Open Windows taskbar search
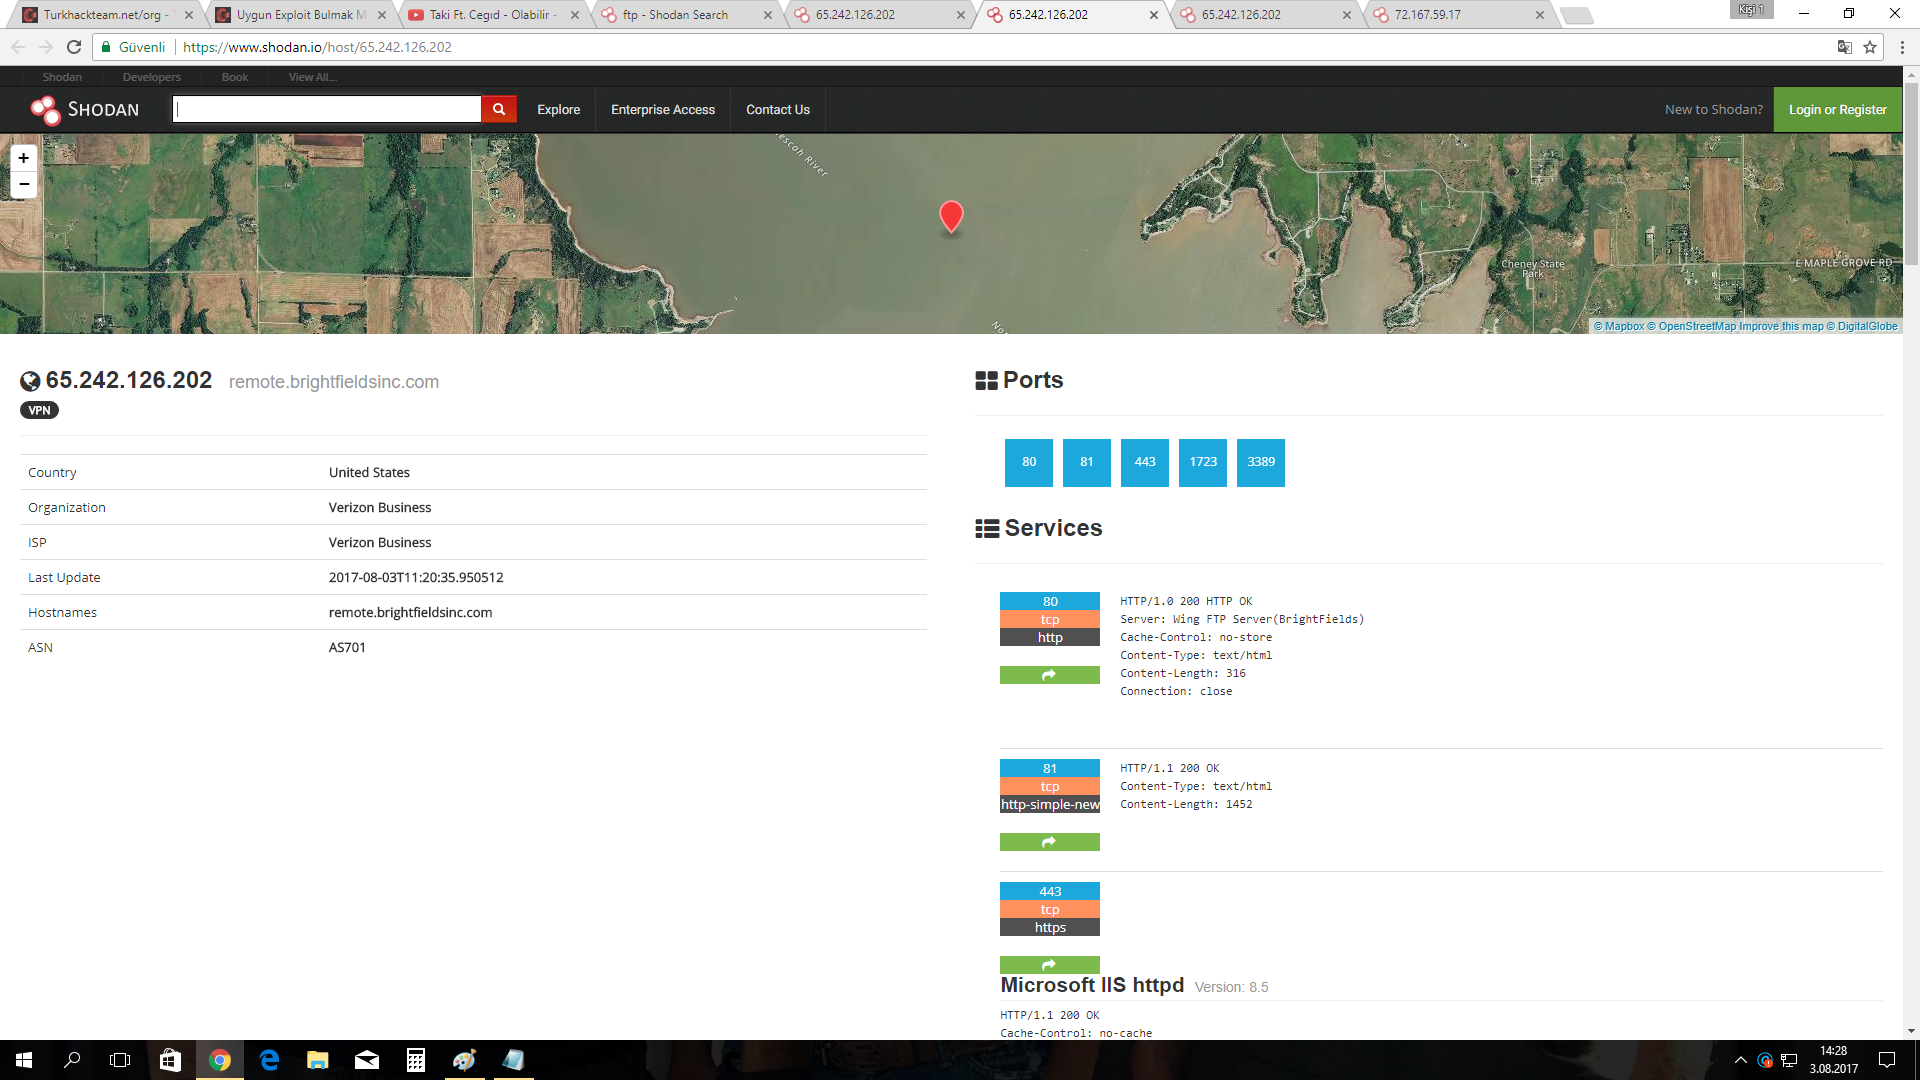The height and width of the screenshot is (1080, 1920). [x=72, y=1060]
